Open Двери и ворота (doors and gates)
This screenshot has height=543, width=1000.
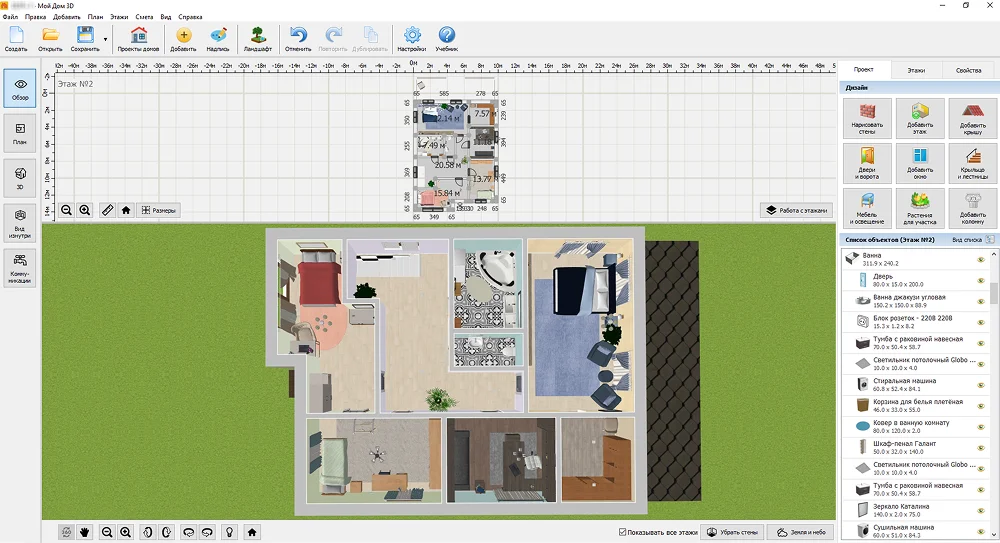click(868, 162)
